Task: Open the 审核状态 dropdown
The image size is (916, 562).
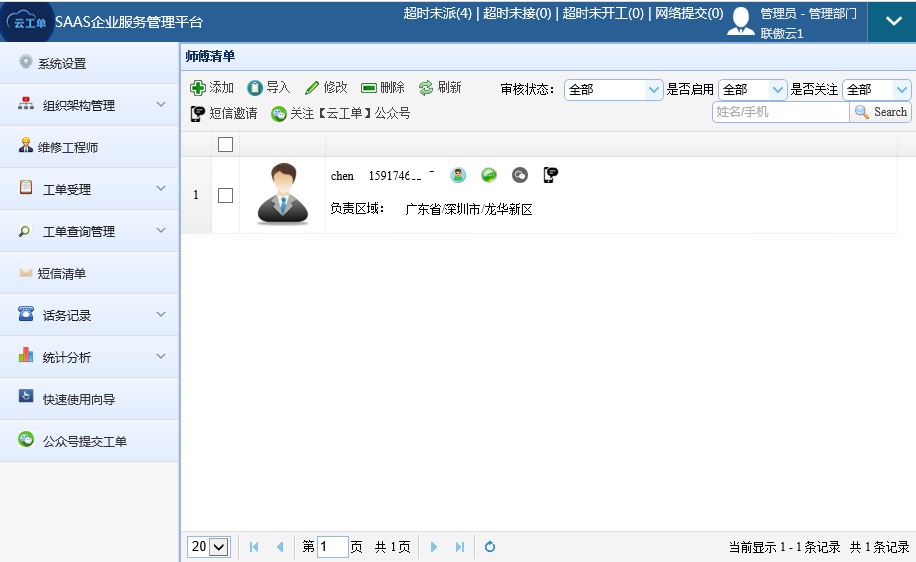Action: (x=614, y=89)
